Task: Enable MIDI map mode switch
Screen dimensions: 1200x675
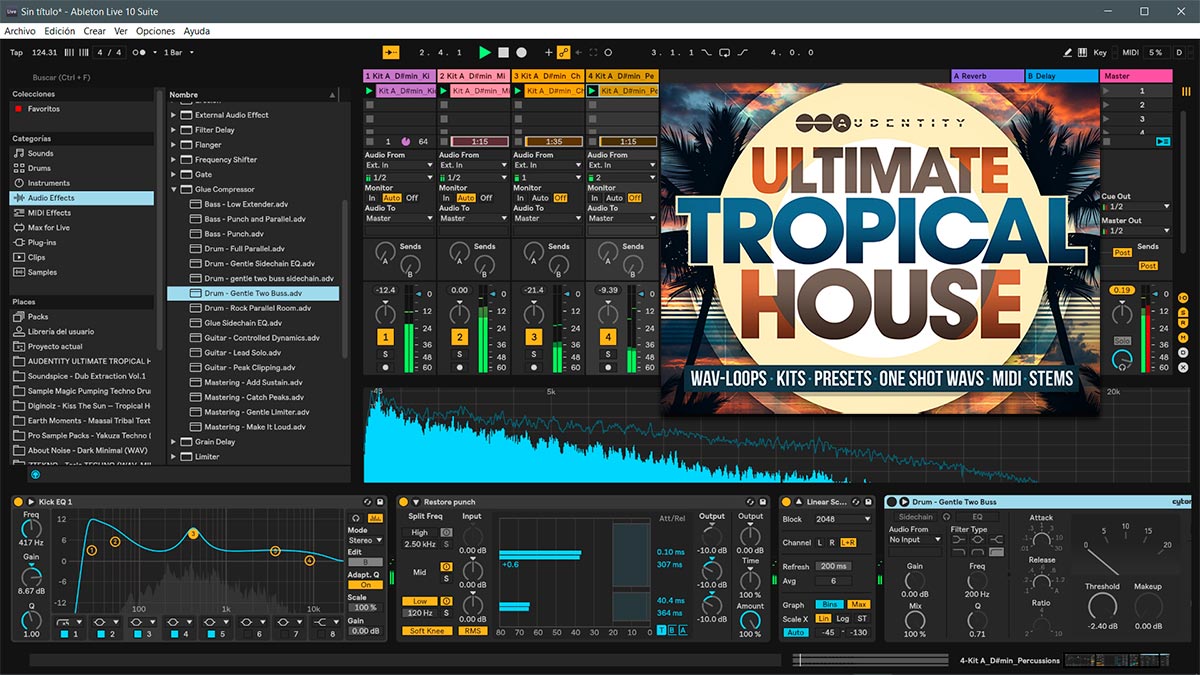Action: pos(1131,52)
